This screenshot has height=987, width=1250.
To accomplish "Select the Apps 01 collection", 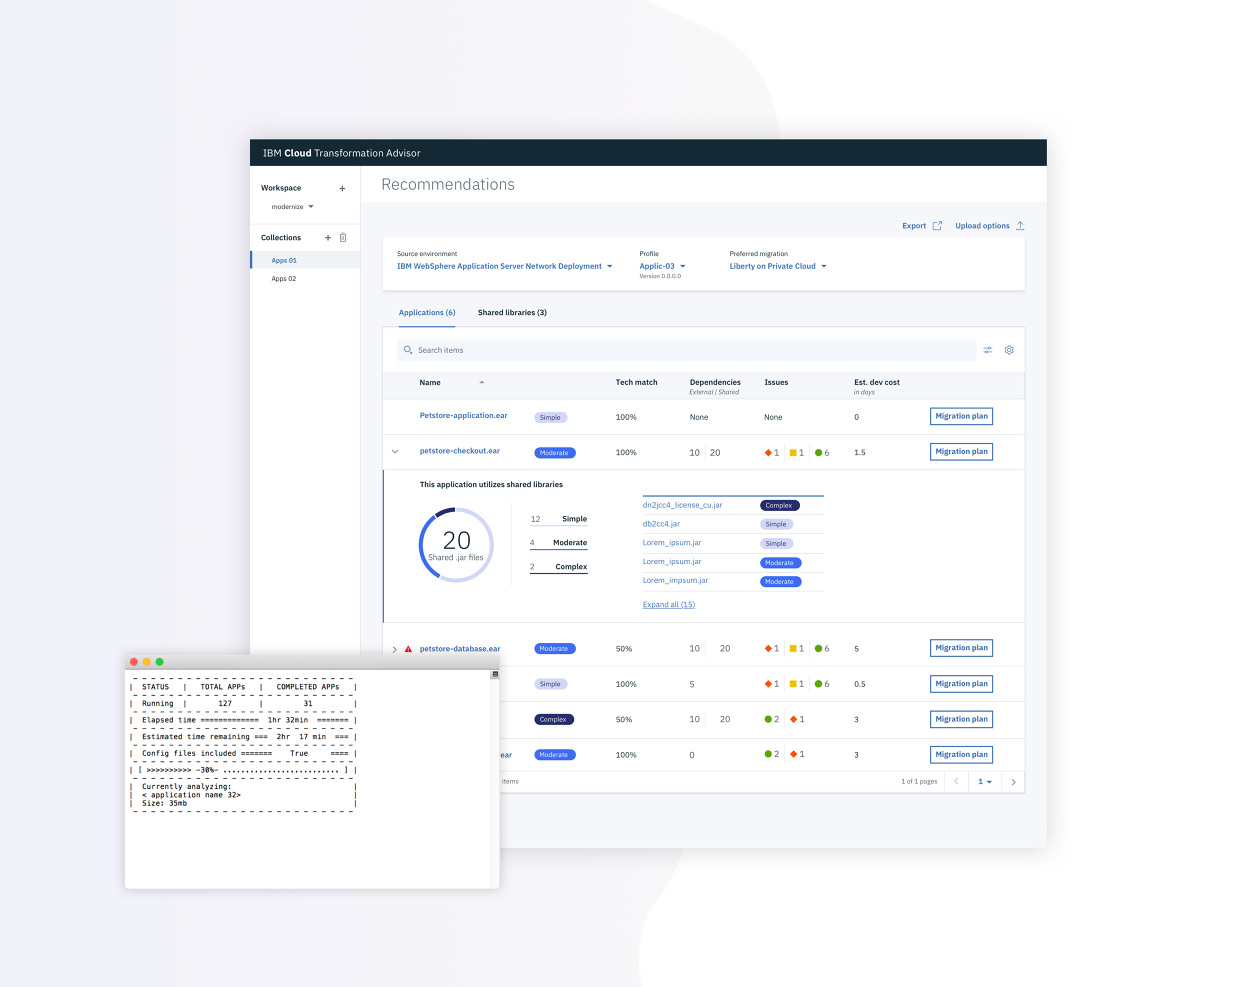I will coord(284,260).
